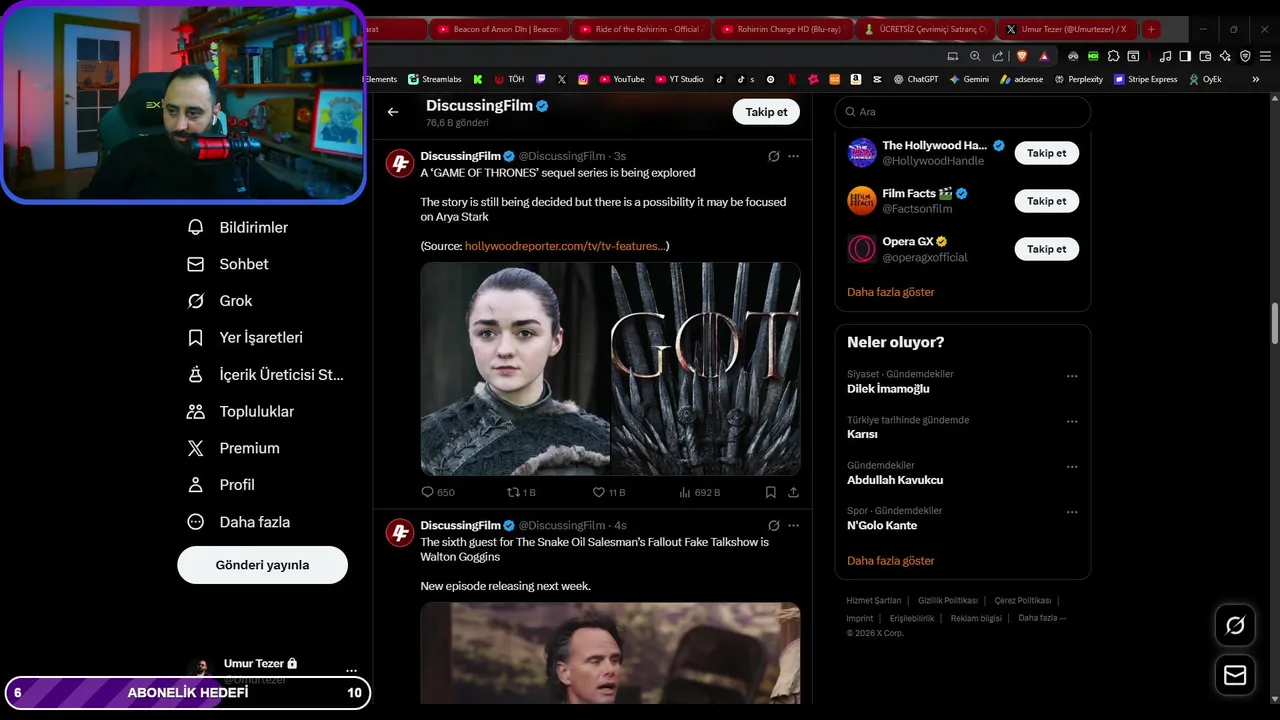Open İçerik Üreticisi Stüdyosu entry

[265, 375]
